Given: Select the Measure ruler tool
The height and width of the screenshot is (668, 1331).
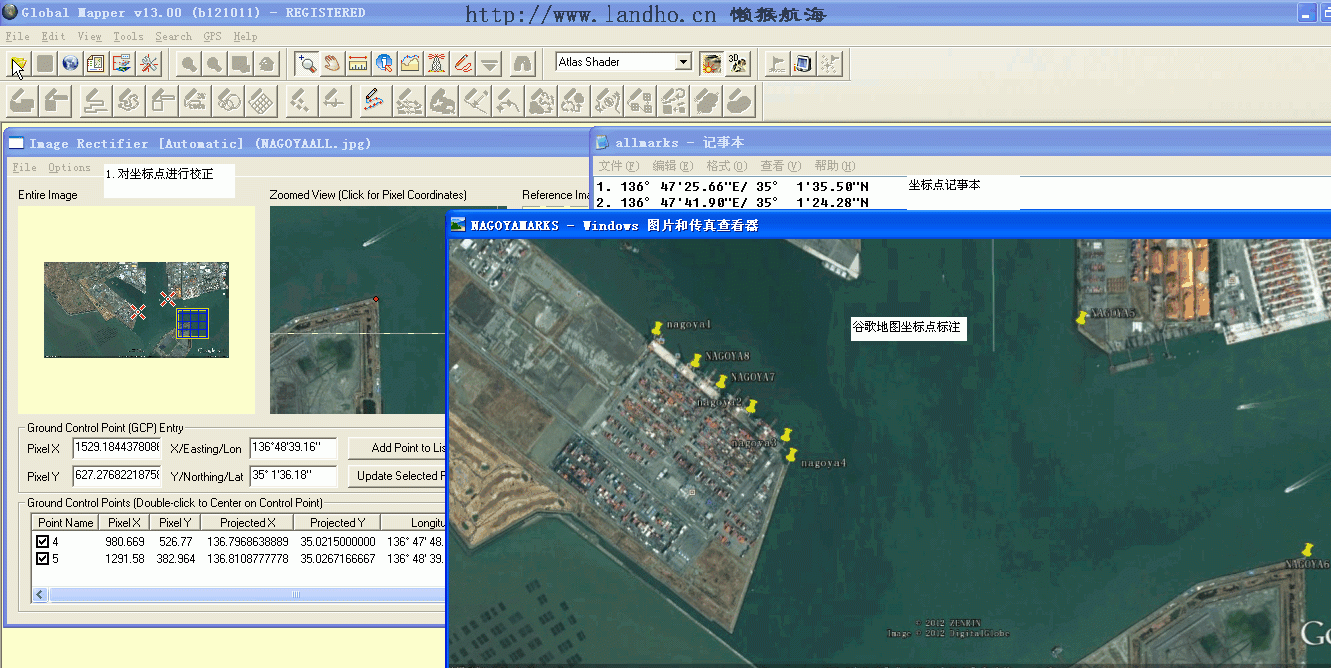Looking at the screenshot, I should tap(359, 64).
